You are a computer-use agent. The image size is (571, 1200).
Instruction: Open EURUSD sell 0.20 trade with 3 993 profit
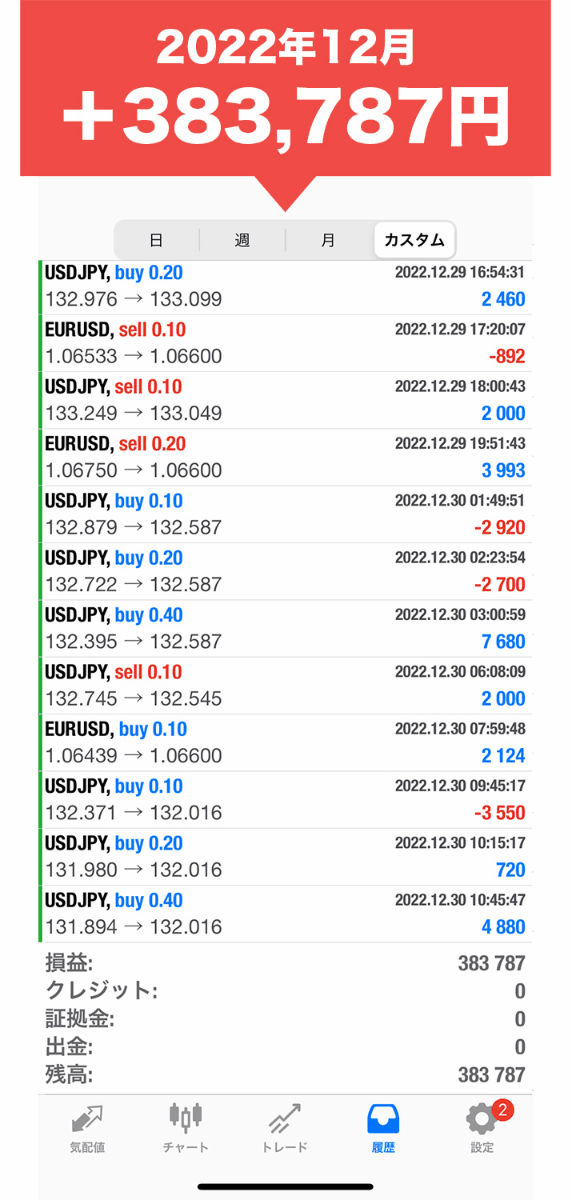click(286, 458)
